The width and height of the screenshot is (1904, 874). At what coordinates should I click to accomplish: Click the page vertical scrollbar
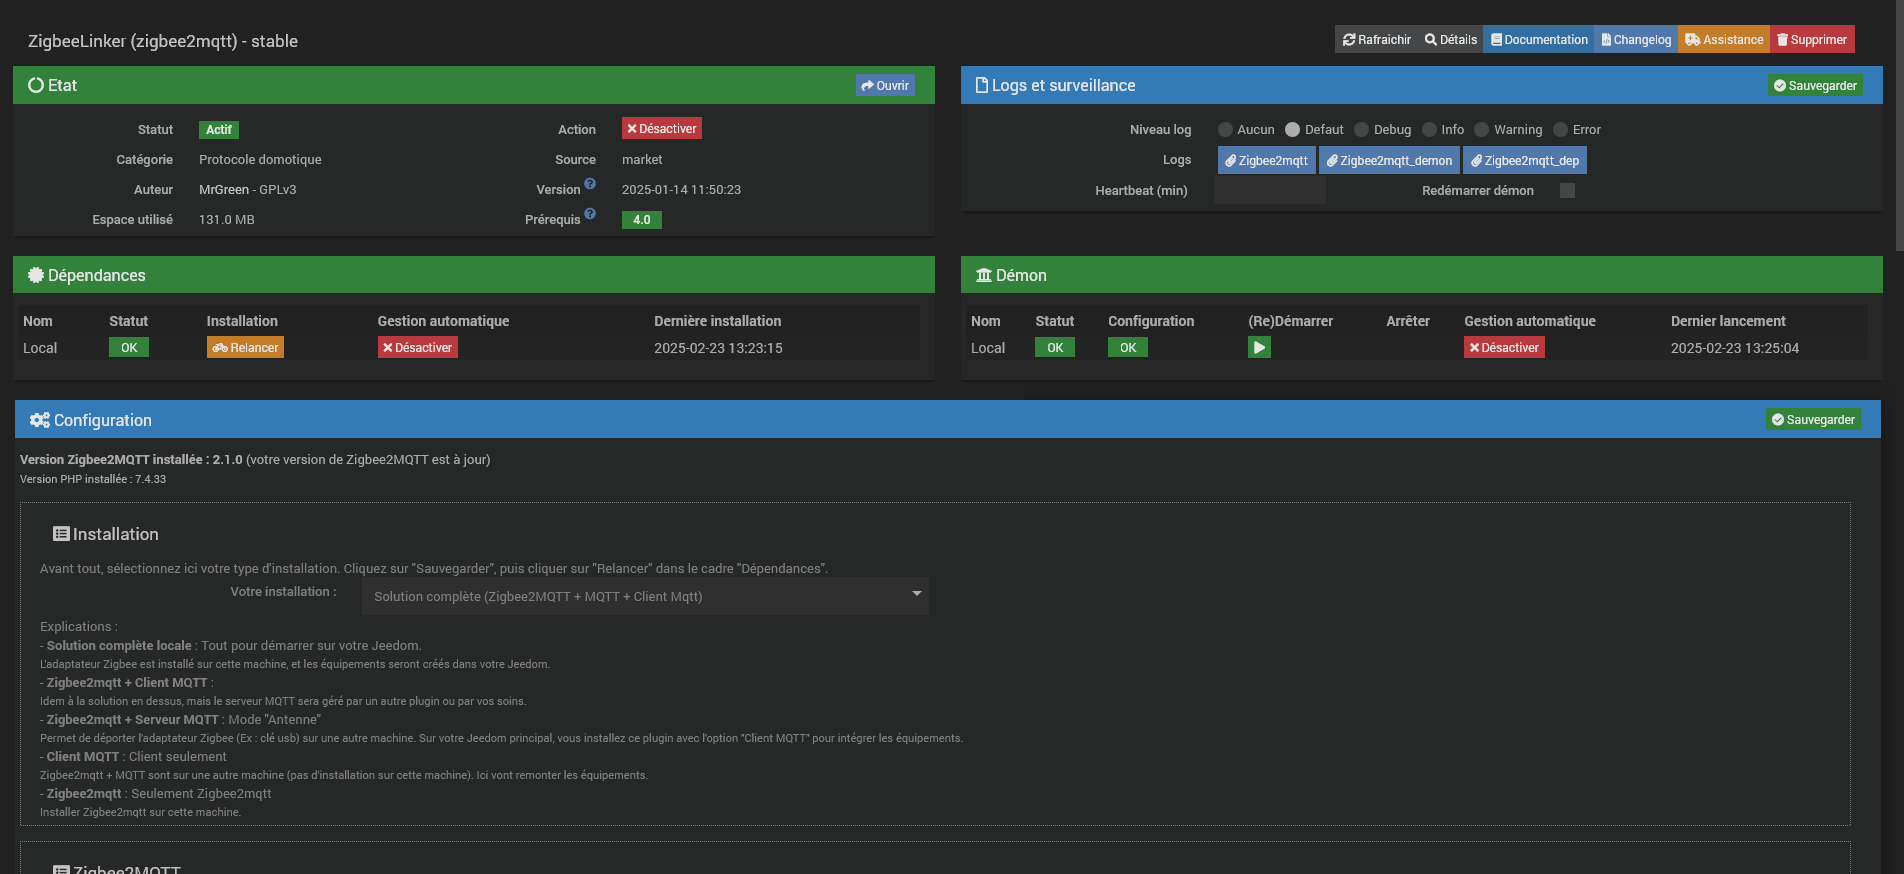tap(1899, 125)
